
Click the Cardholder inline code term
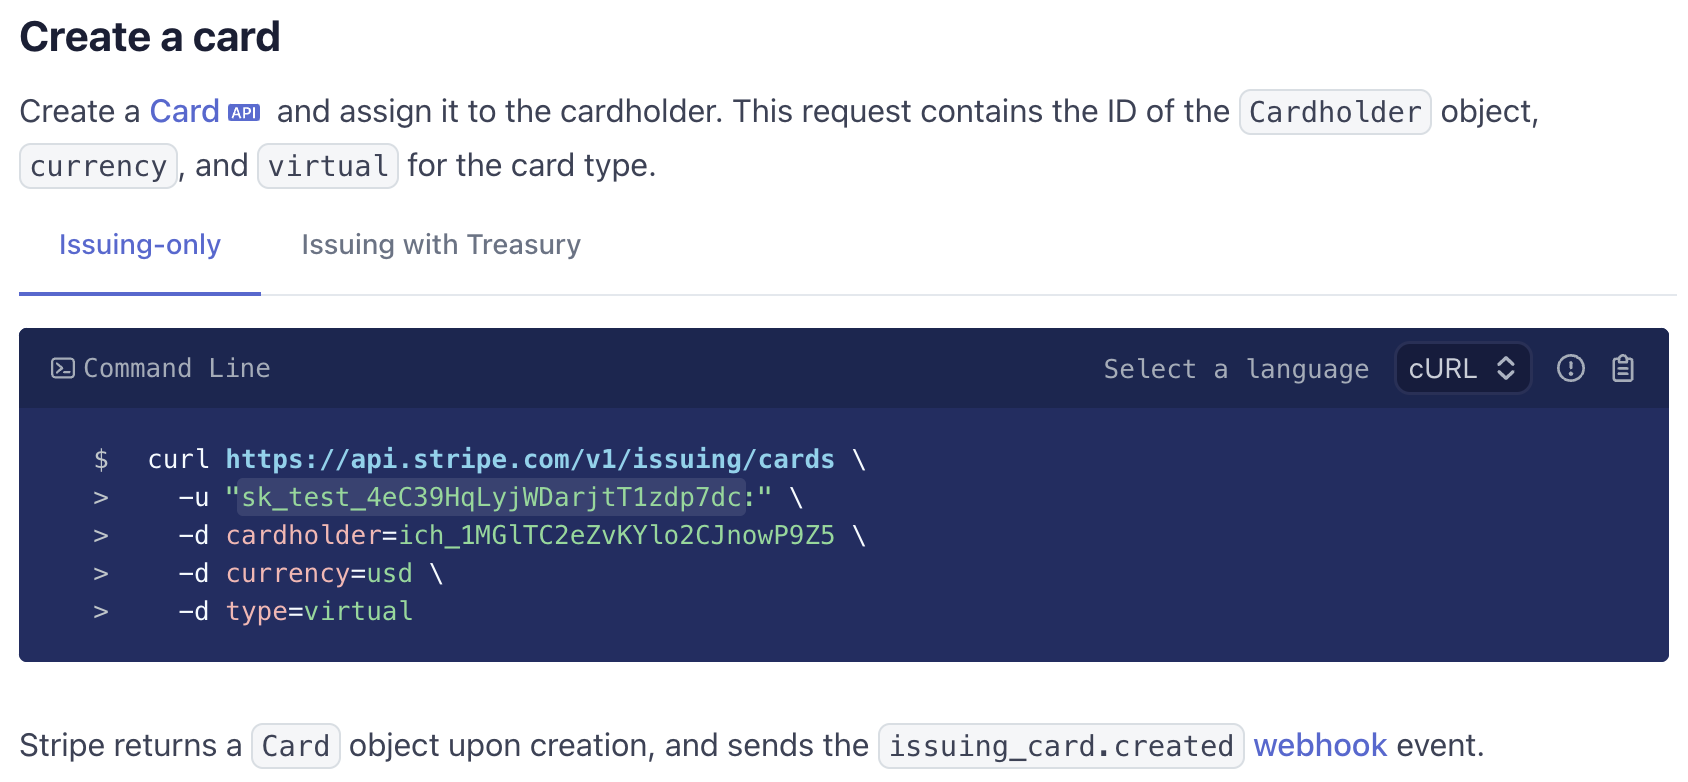[1335, 112]
